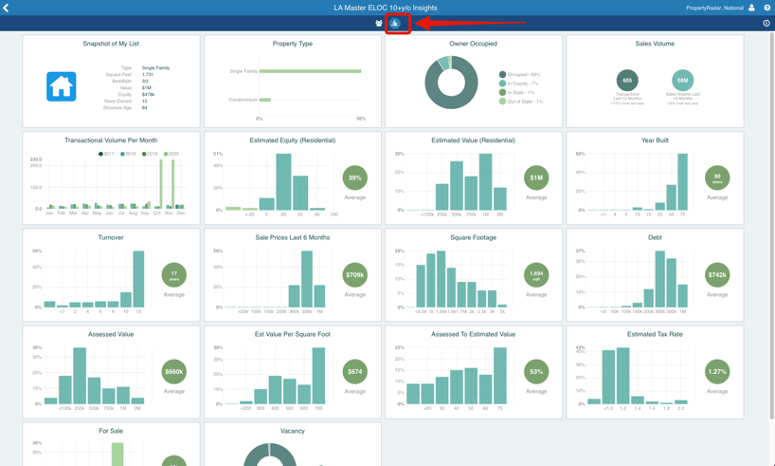Click the 605 Transactions circle

(x=627, y=80)
